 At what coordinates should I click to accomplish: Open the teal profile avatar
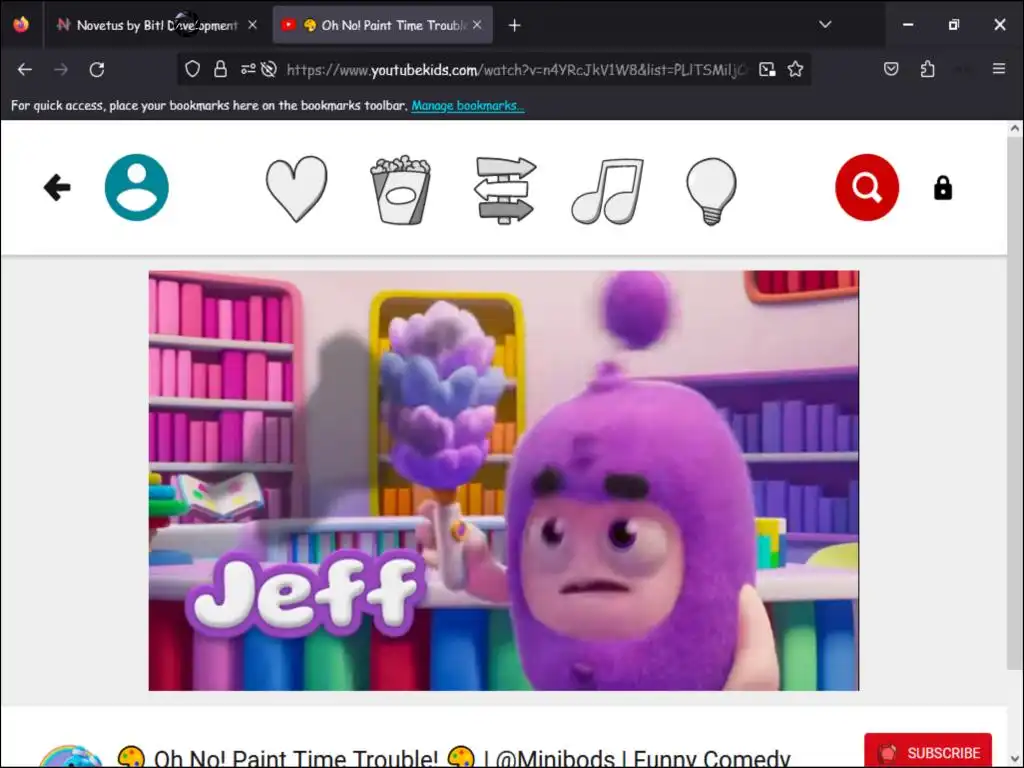coord(136,187)
